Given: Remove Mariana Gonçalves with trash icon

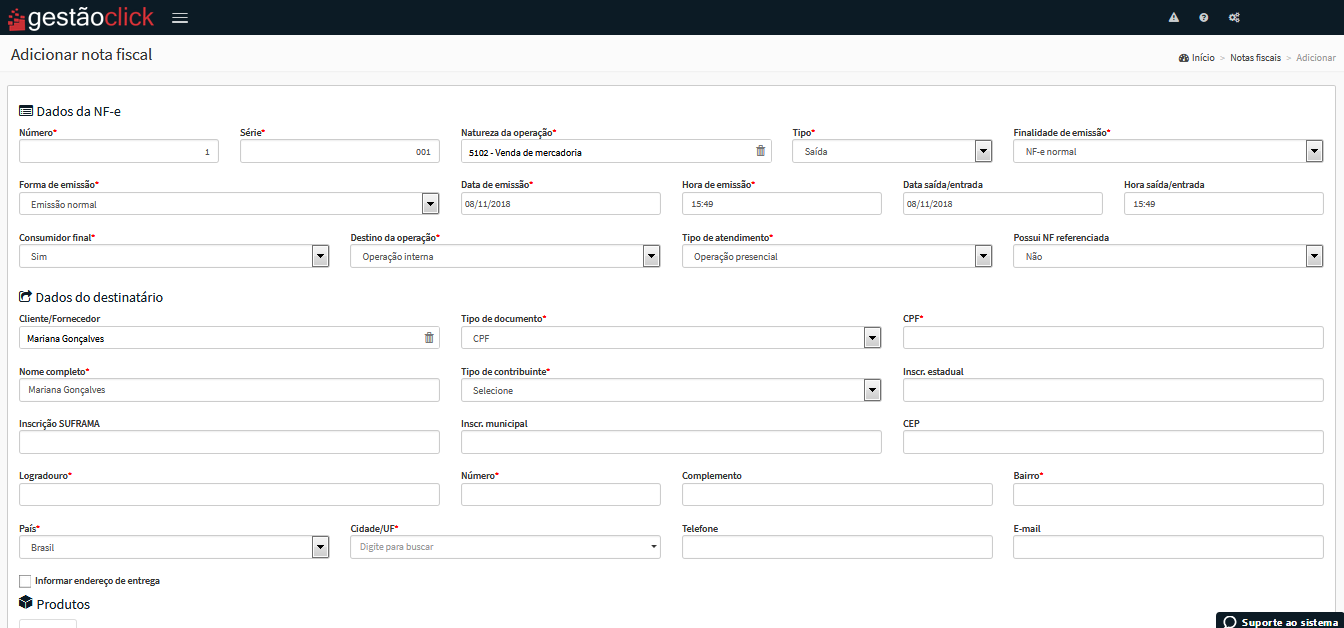Looking at the screenshot, I should pyautogui.click(x=429, y=338).
